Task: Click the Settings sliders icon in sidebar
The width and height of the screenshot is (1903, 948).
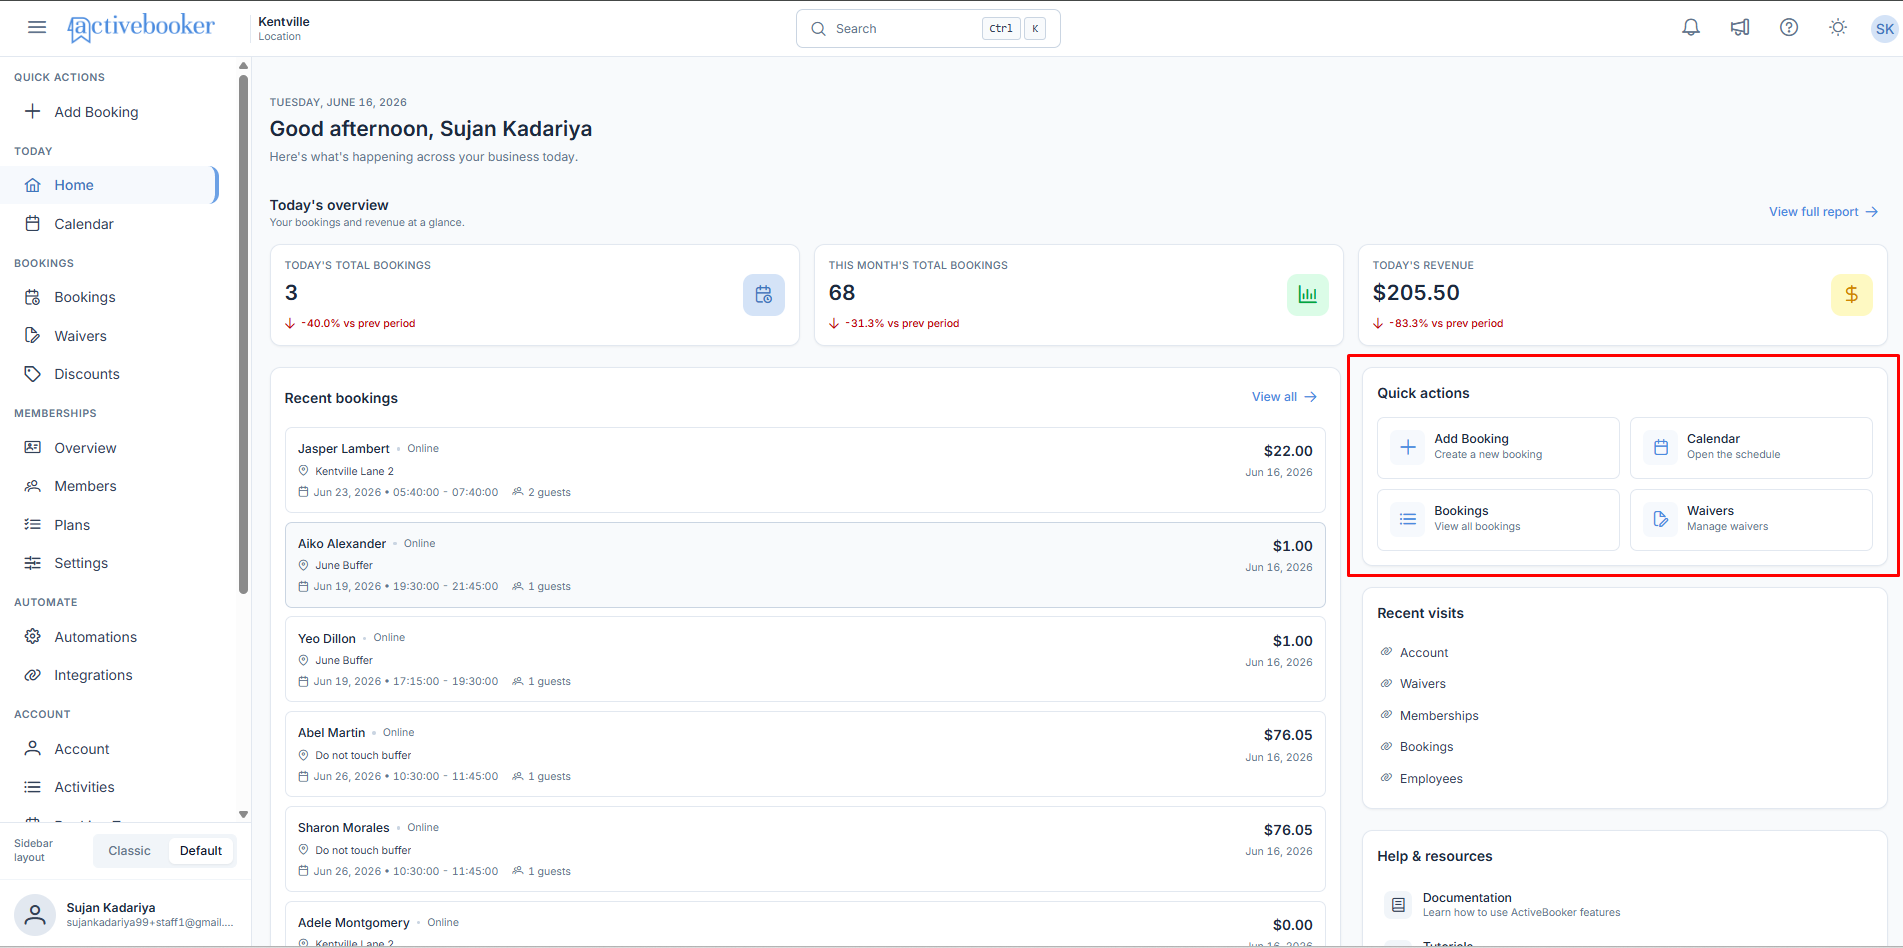Action: pos(33,563)
